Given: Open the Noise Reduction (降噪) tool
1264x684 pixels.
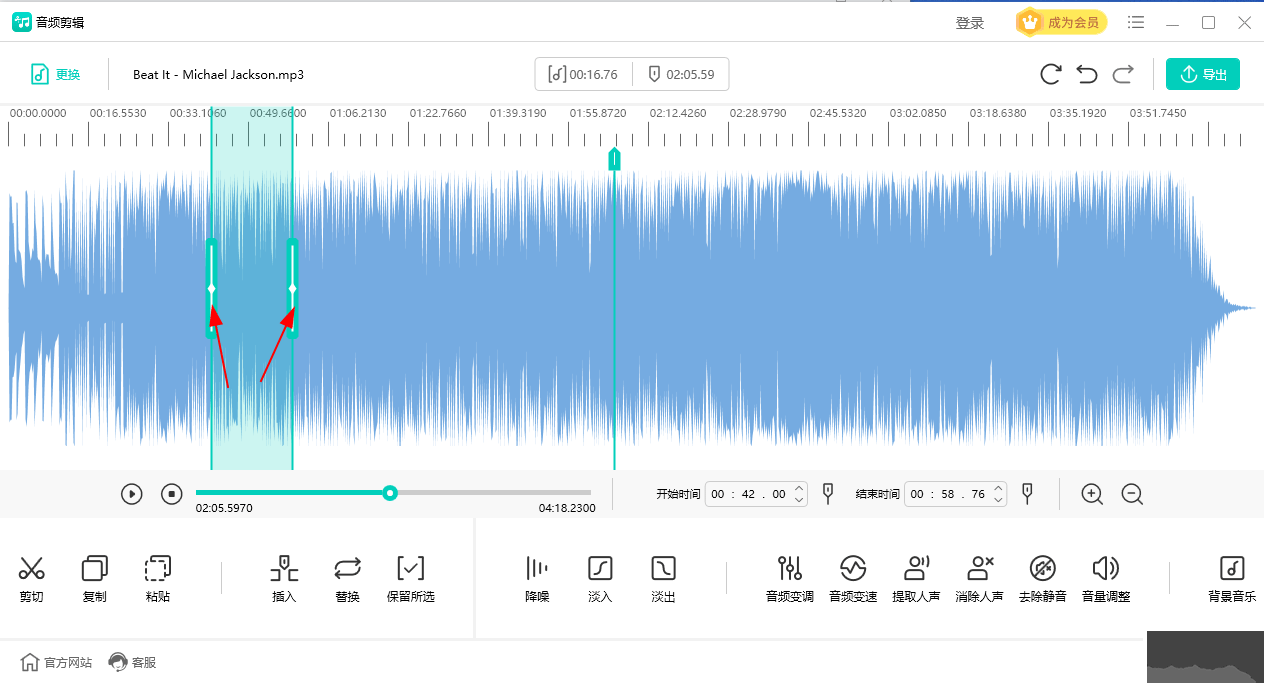Looking at the screenshot, I should pyautogui.click(x=538, y=570).
